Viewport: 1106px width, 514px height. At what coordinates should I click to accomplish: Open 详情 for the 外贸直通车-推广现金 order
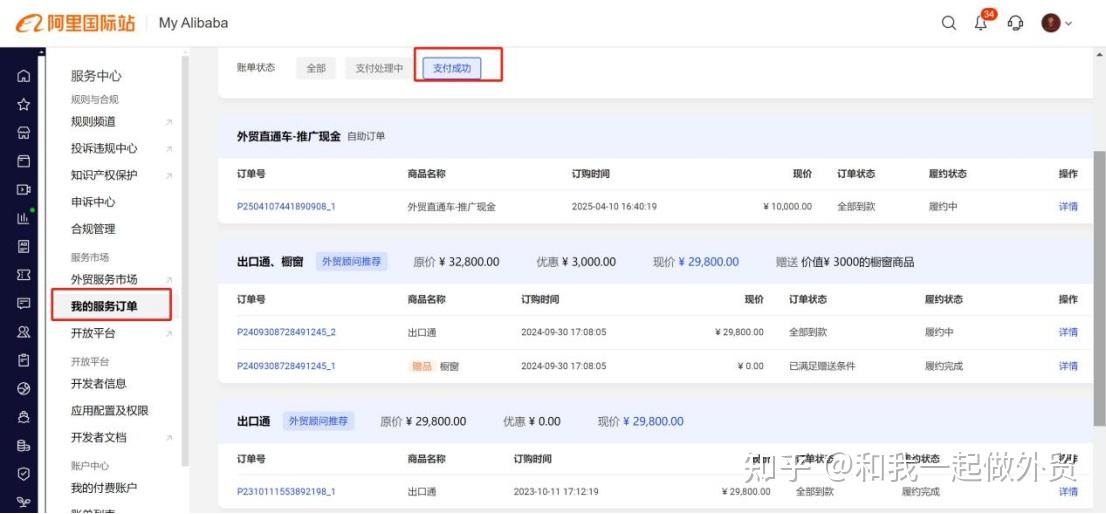(x=1068, y=207)
